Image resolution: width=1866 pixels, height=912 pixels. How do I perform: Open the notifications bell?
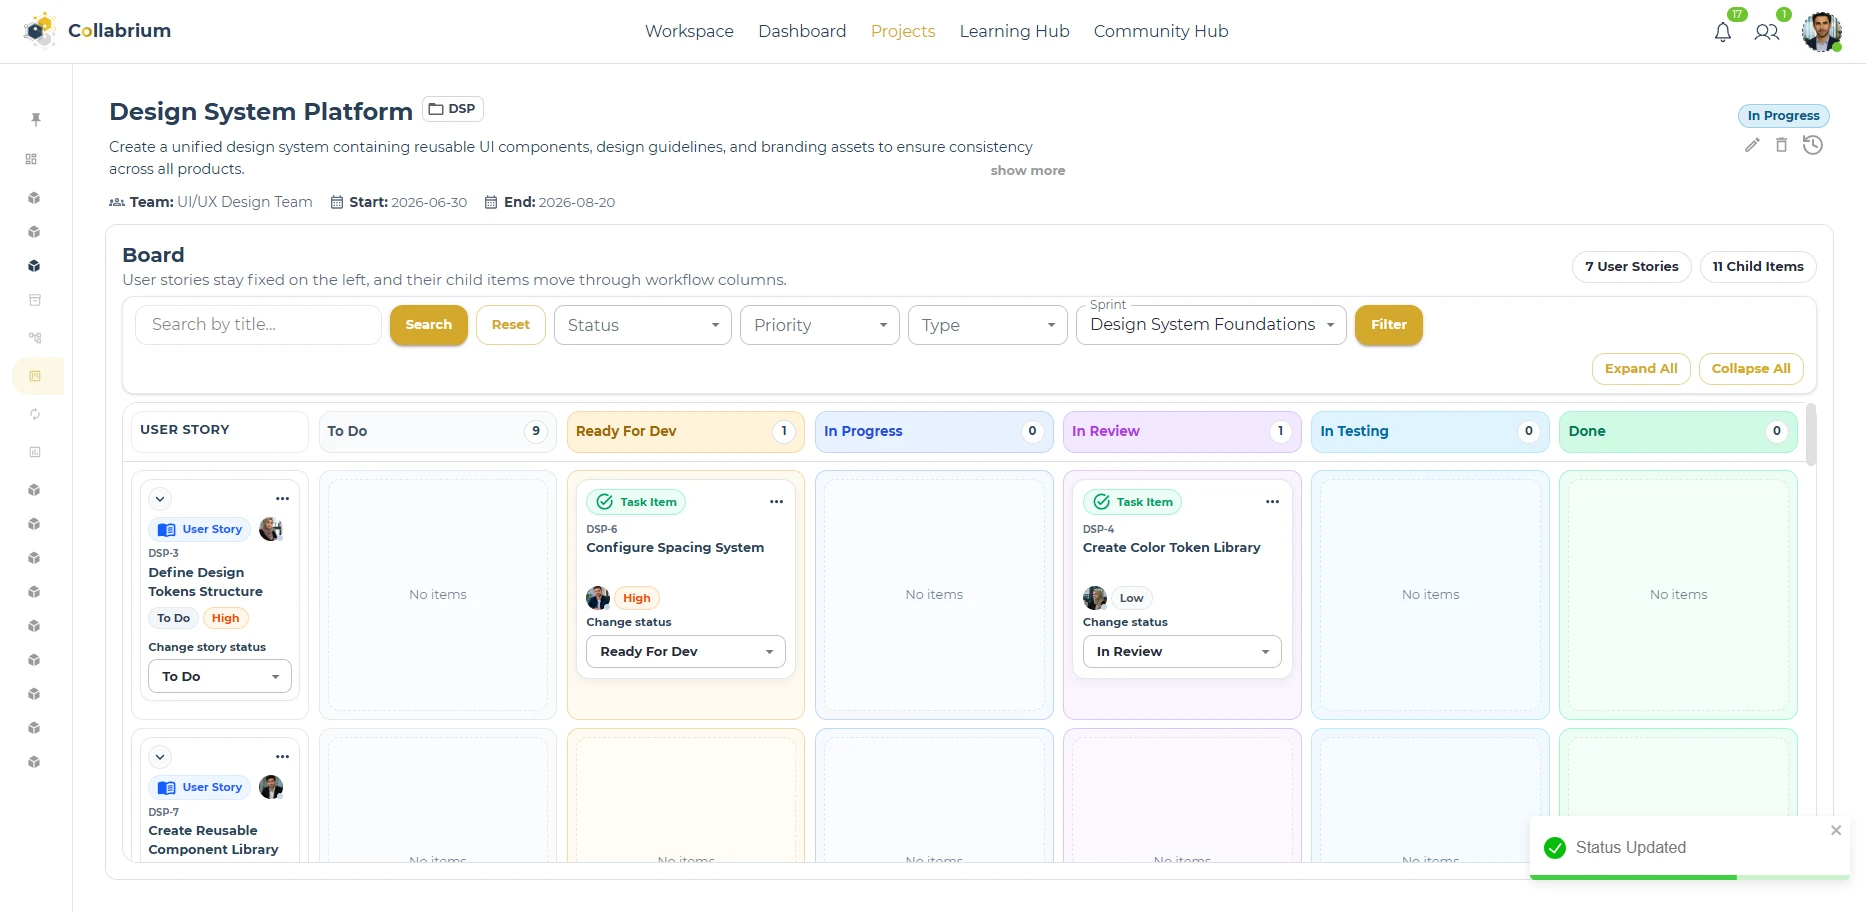tap(1723, 32)
